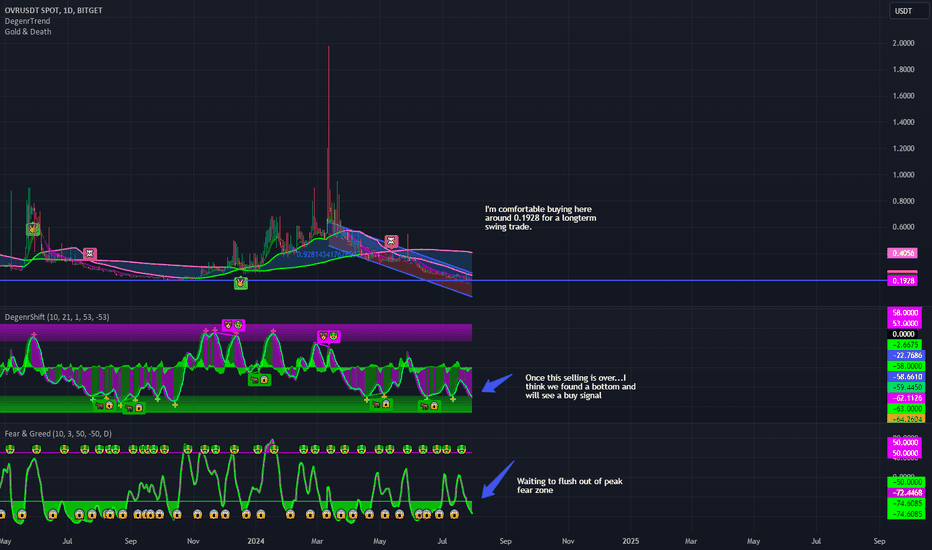This screenshot has height=550, width=932.
Task: Click the OVRUSDT SPOT, 1D, BITGET title
Action: point(53,10)
